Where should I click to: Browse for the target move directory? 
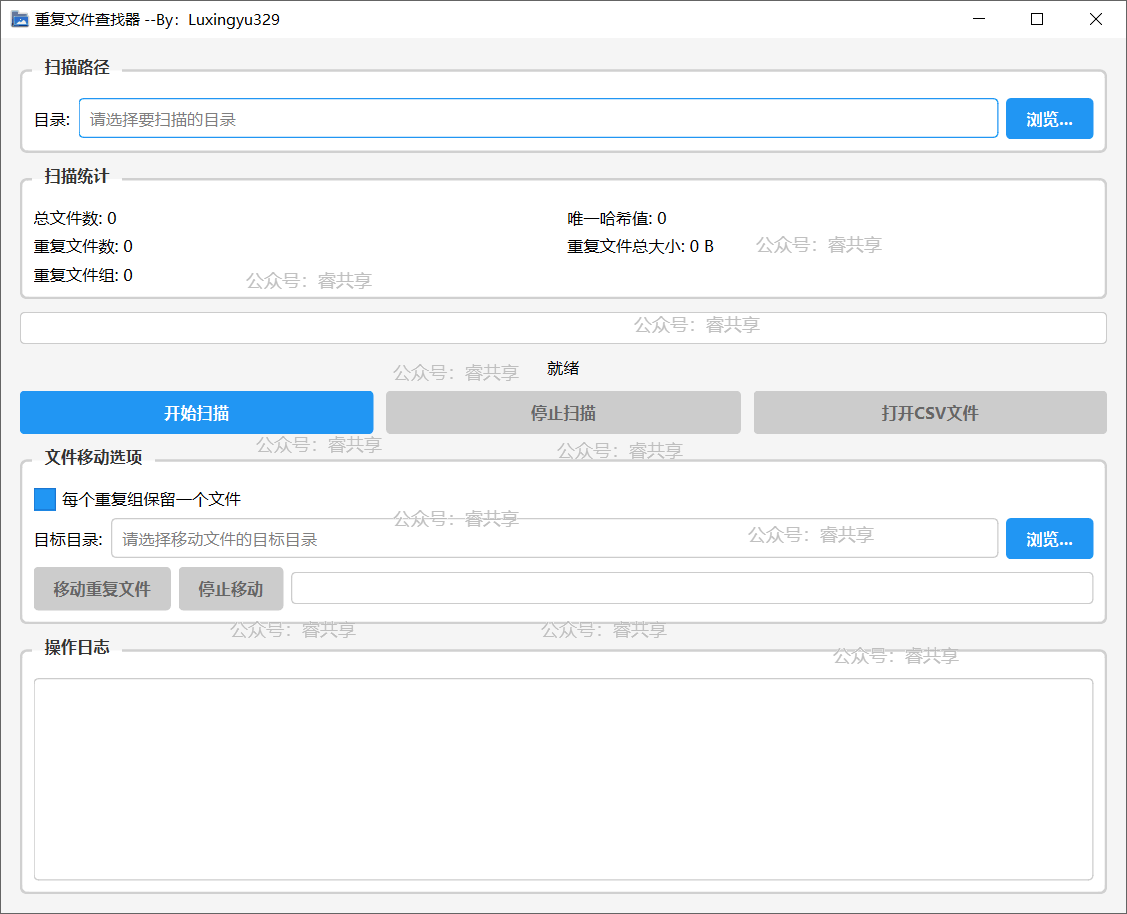click(x=1049, y=539)
